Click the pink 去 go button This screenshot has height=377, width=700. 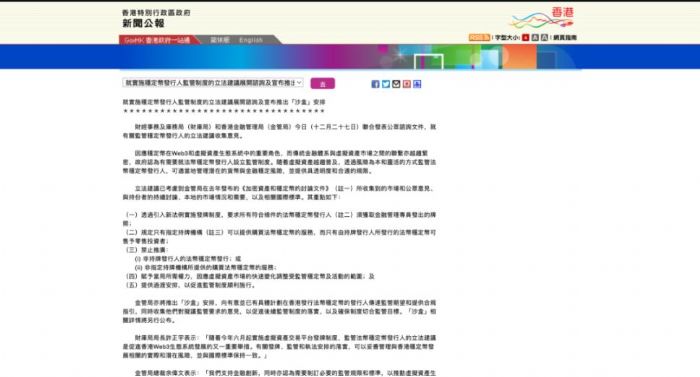[322, 84]
